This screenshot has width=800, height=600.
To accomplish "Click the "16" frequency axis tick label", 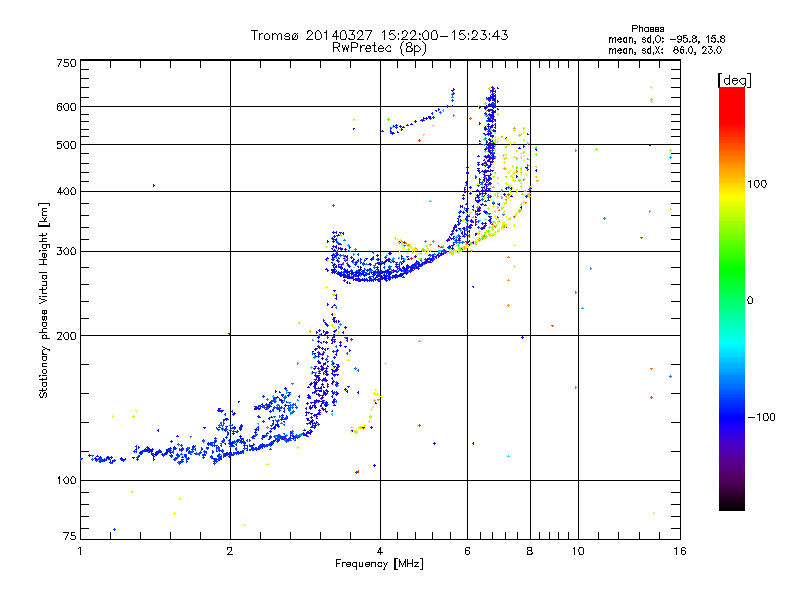I will (x=680, y=551).
